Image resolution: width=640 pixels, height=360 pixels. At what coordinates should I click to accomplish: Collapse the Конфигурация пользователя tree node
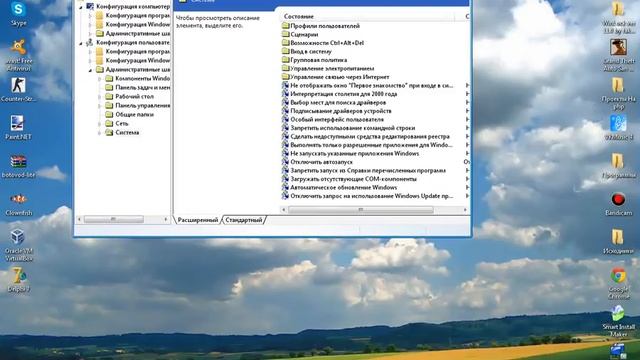pos(81,43)
